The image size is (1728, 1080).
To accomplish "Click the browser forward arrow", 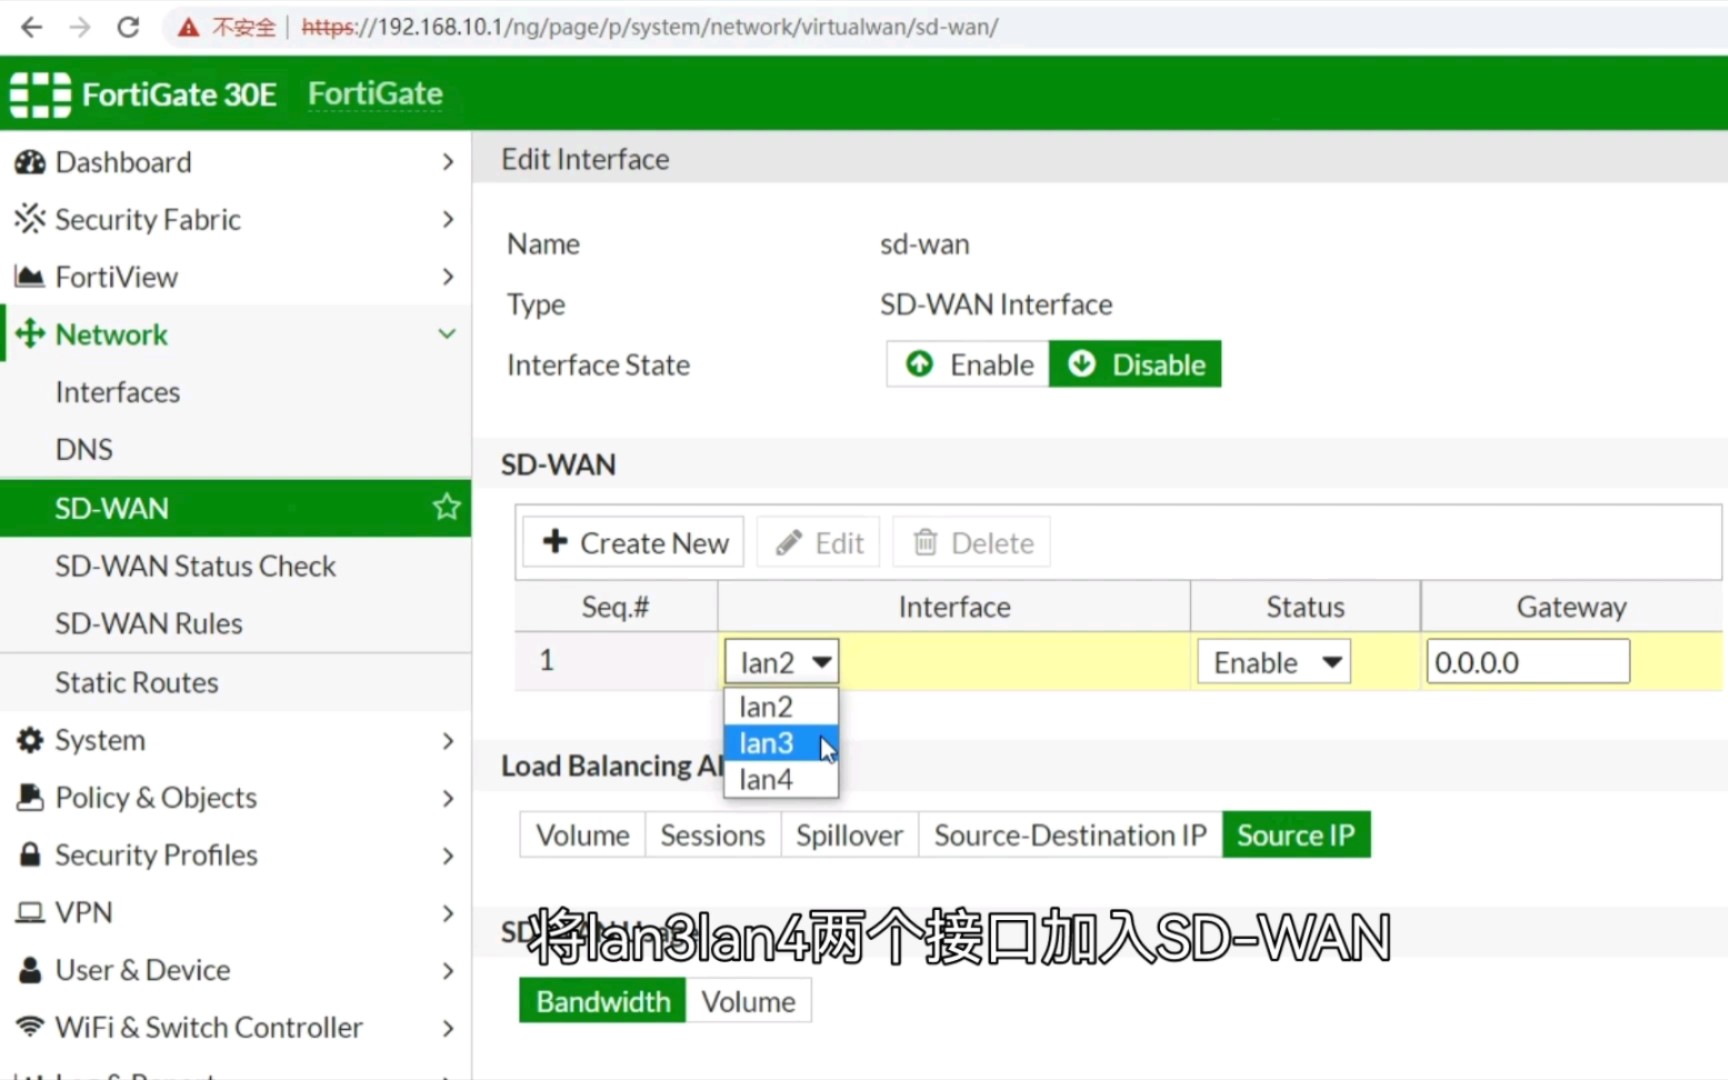I will pos(80,27).
